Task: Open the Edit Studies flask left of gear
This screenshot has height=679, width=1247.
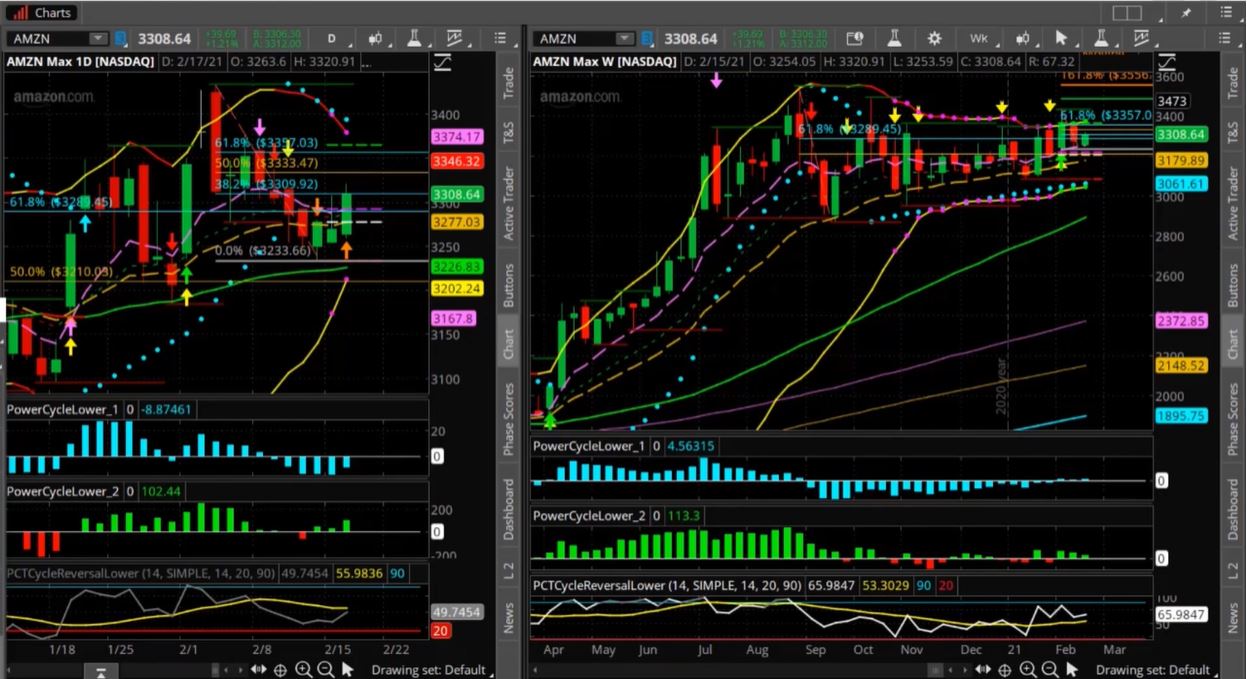Action: [x=894, y=39]
